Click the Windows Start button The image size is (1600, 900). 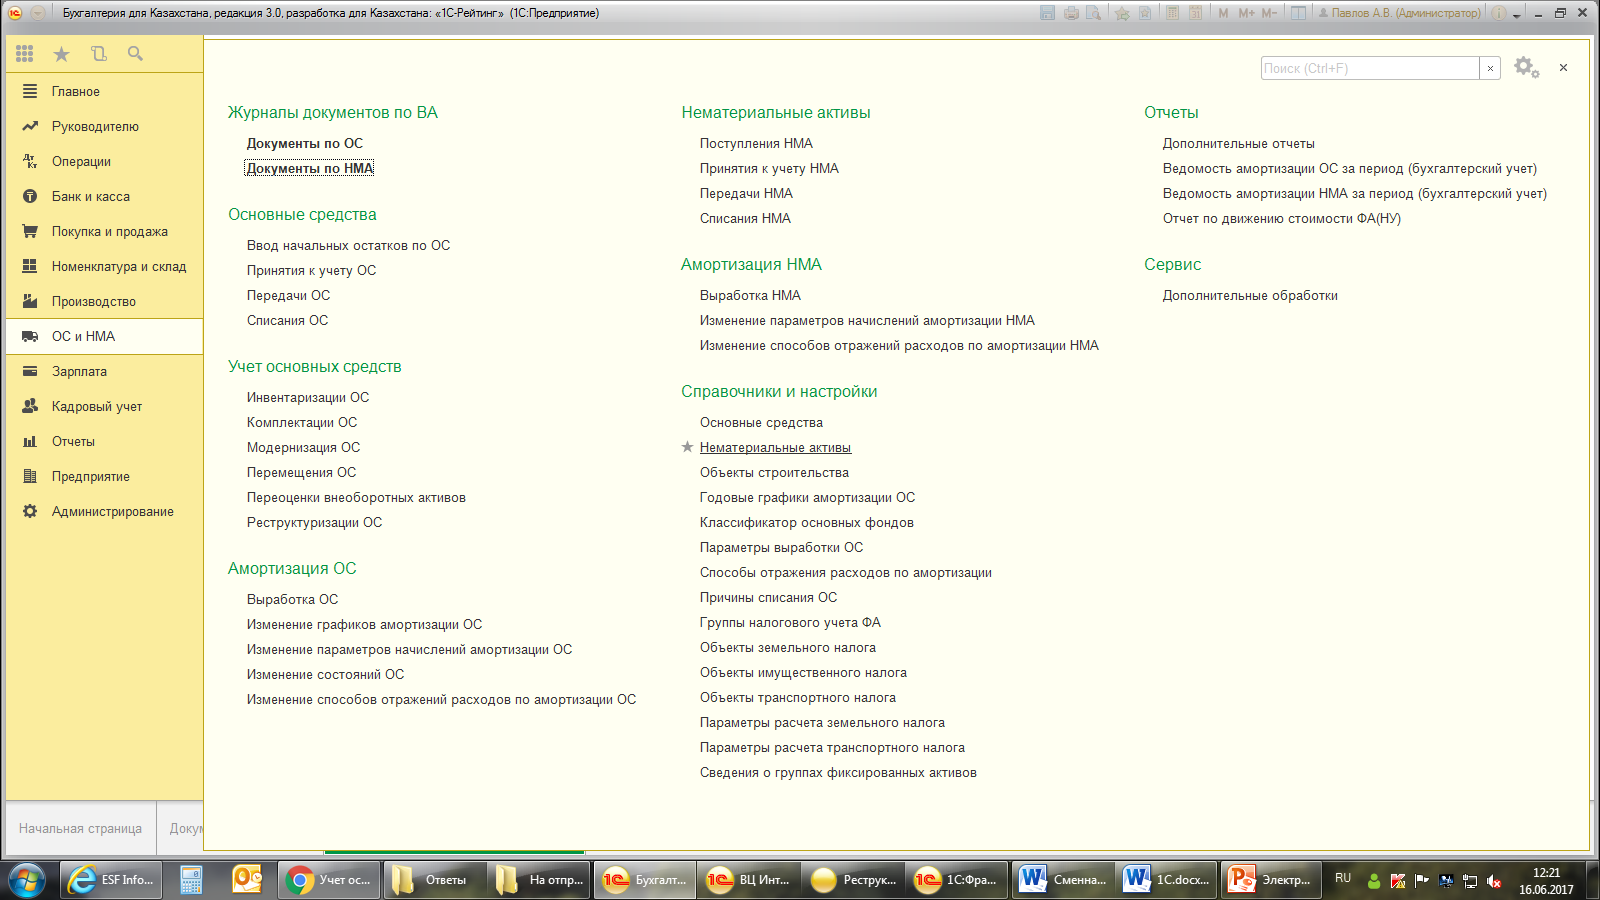[27, 880]
